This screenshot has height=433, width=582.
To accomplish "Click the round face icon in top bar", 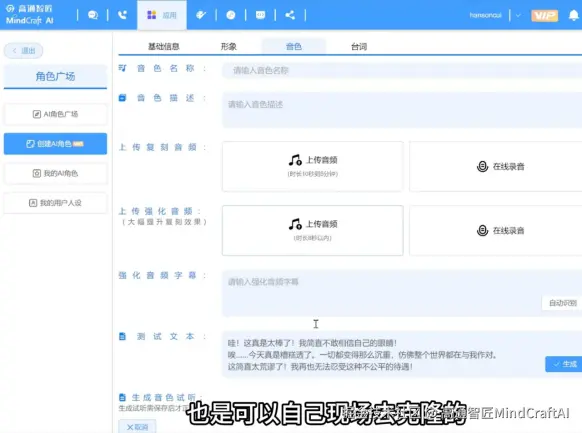I will pos(231,15).
